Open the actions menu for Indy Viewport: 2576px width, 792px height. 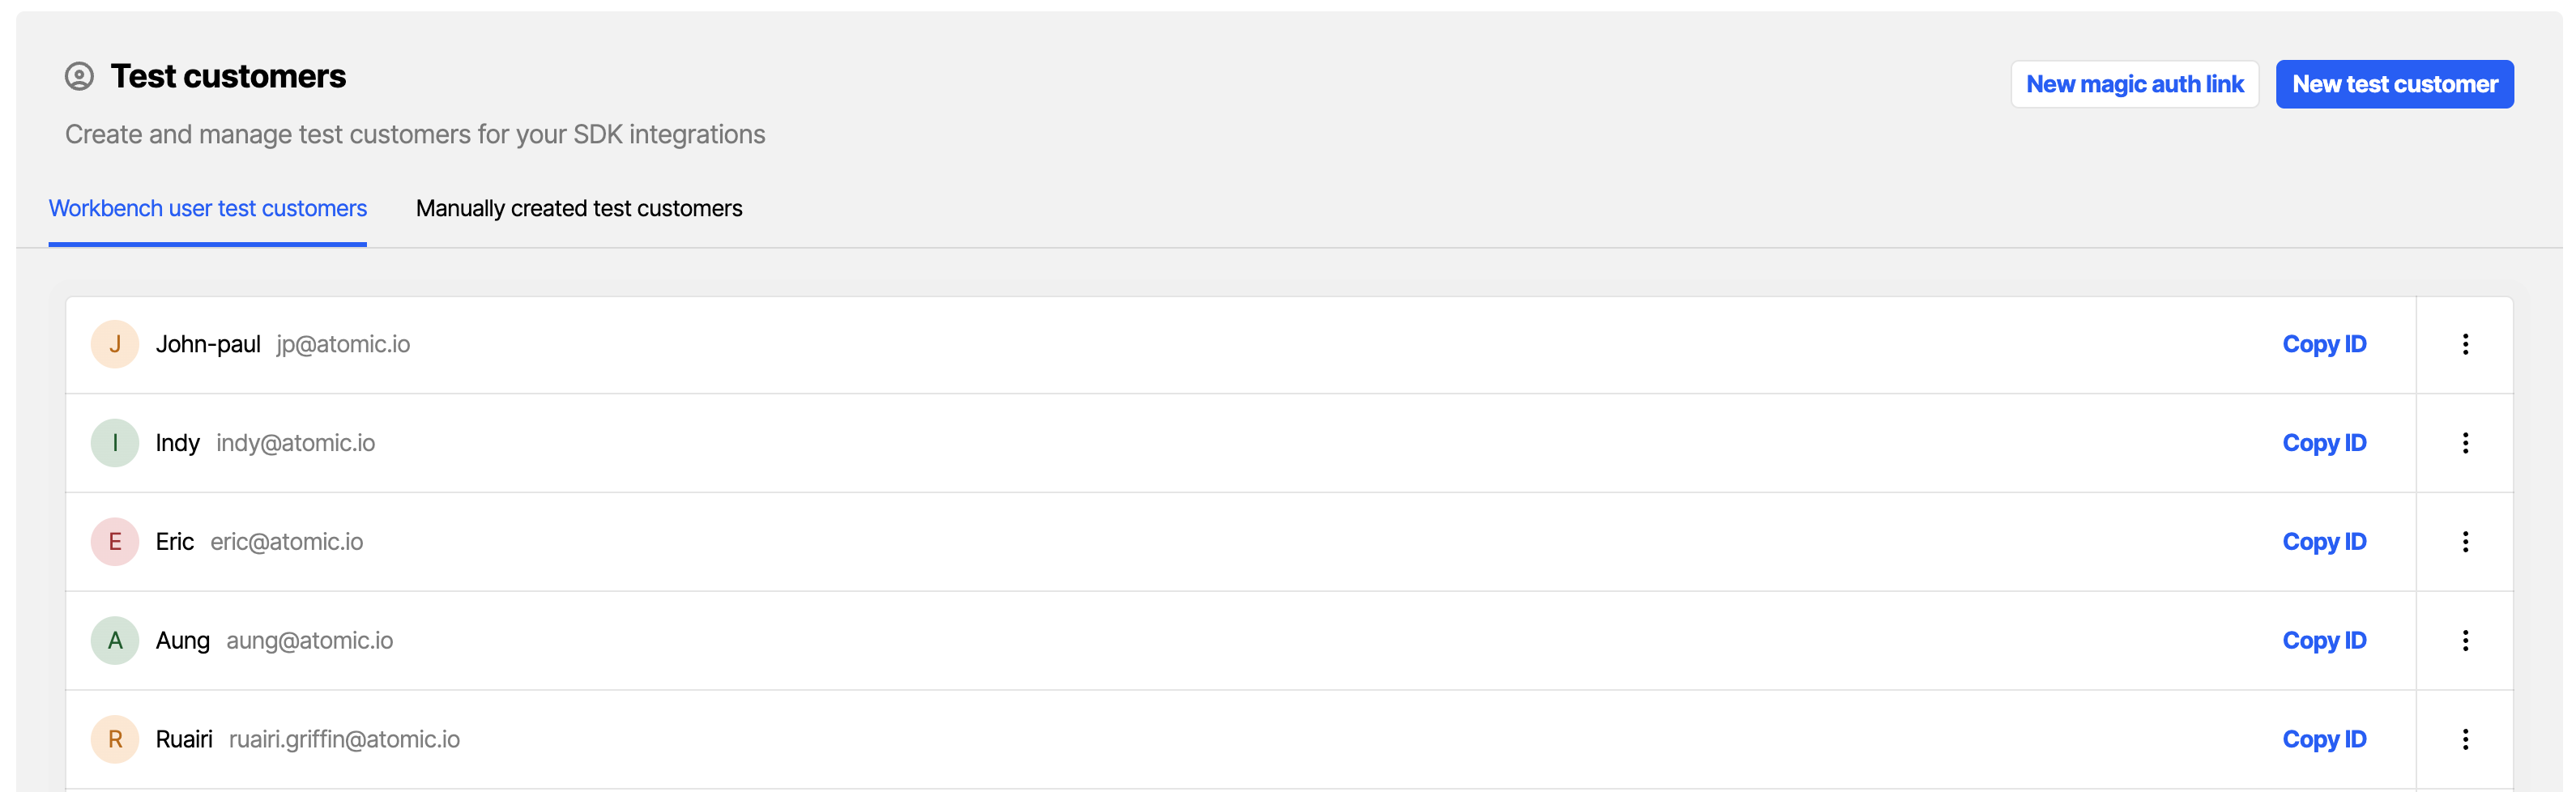tap(2466, 442)
